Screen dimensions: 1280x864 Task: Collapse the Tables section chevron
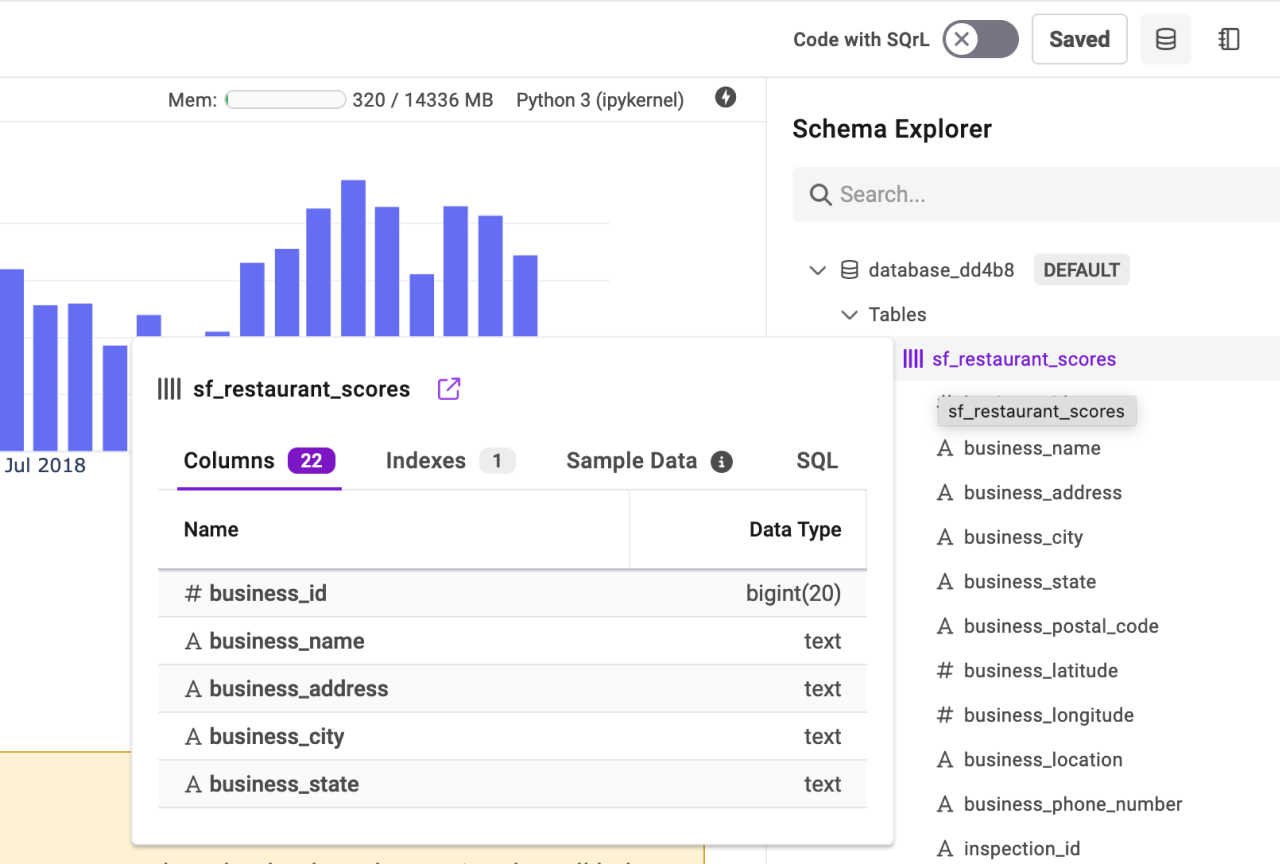(849, 314)
